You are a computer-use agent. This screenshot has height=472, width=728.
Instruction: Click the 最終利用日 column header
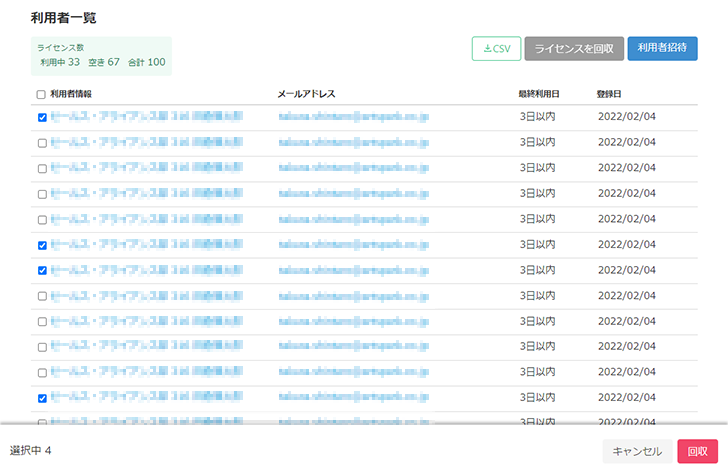click(x=538, y=94)
